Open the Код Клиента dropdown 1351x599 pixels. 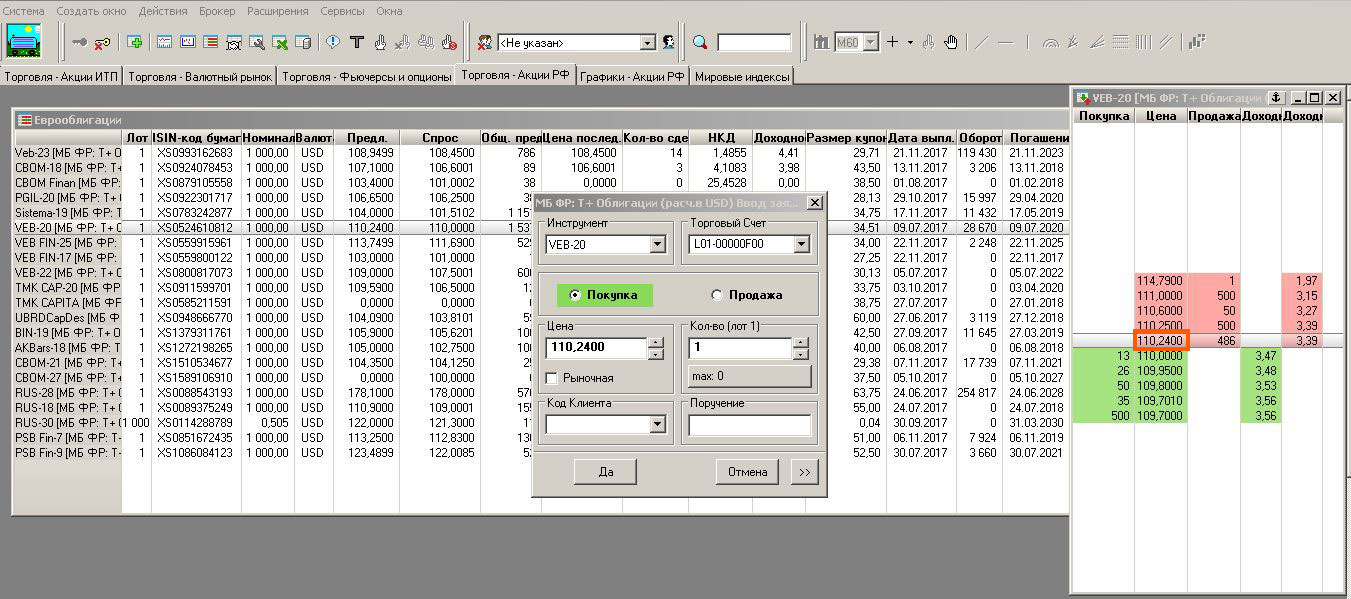[657, 425]
